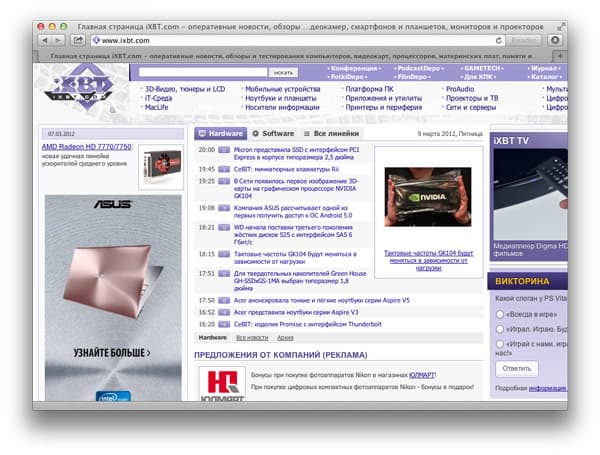Open the ЮЛМАРТ link in the Nikon offer
The height and width of the screenshot is (455, 600).
(x=422, y=375)
